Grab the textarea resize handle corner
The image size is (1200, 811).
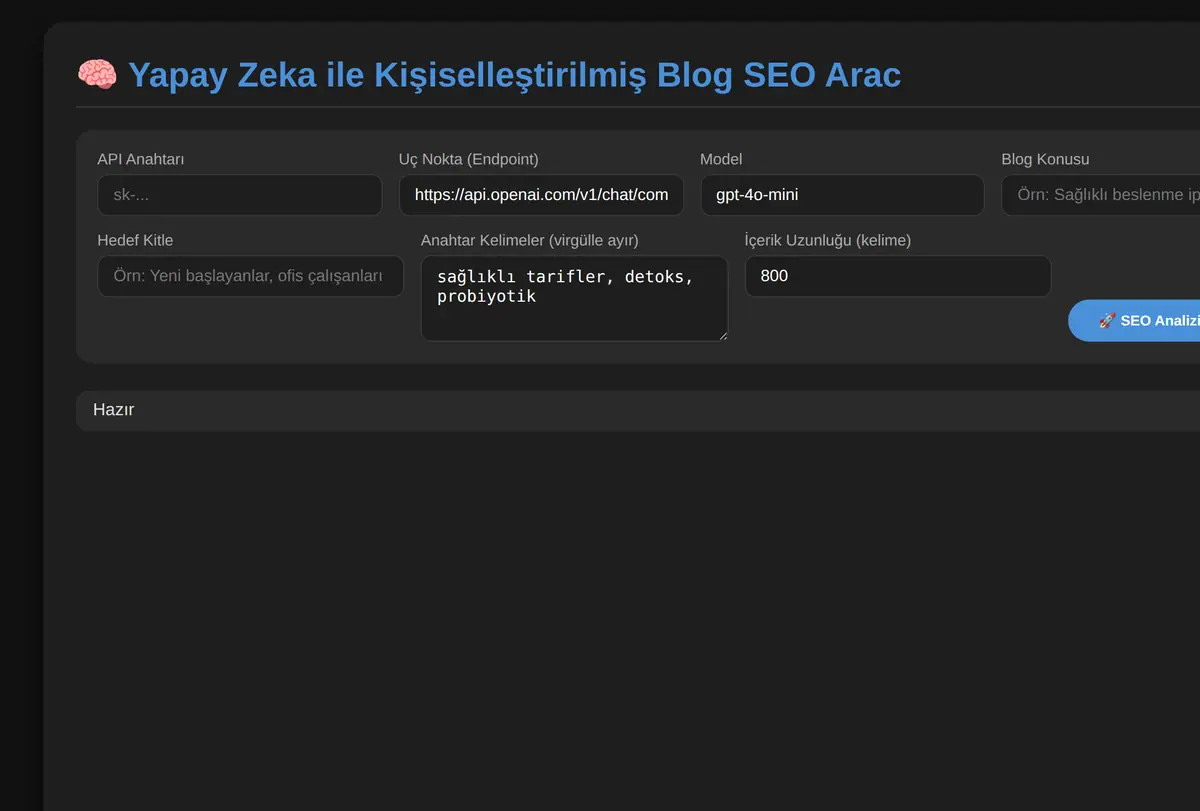[x=722, y=335]
